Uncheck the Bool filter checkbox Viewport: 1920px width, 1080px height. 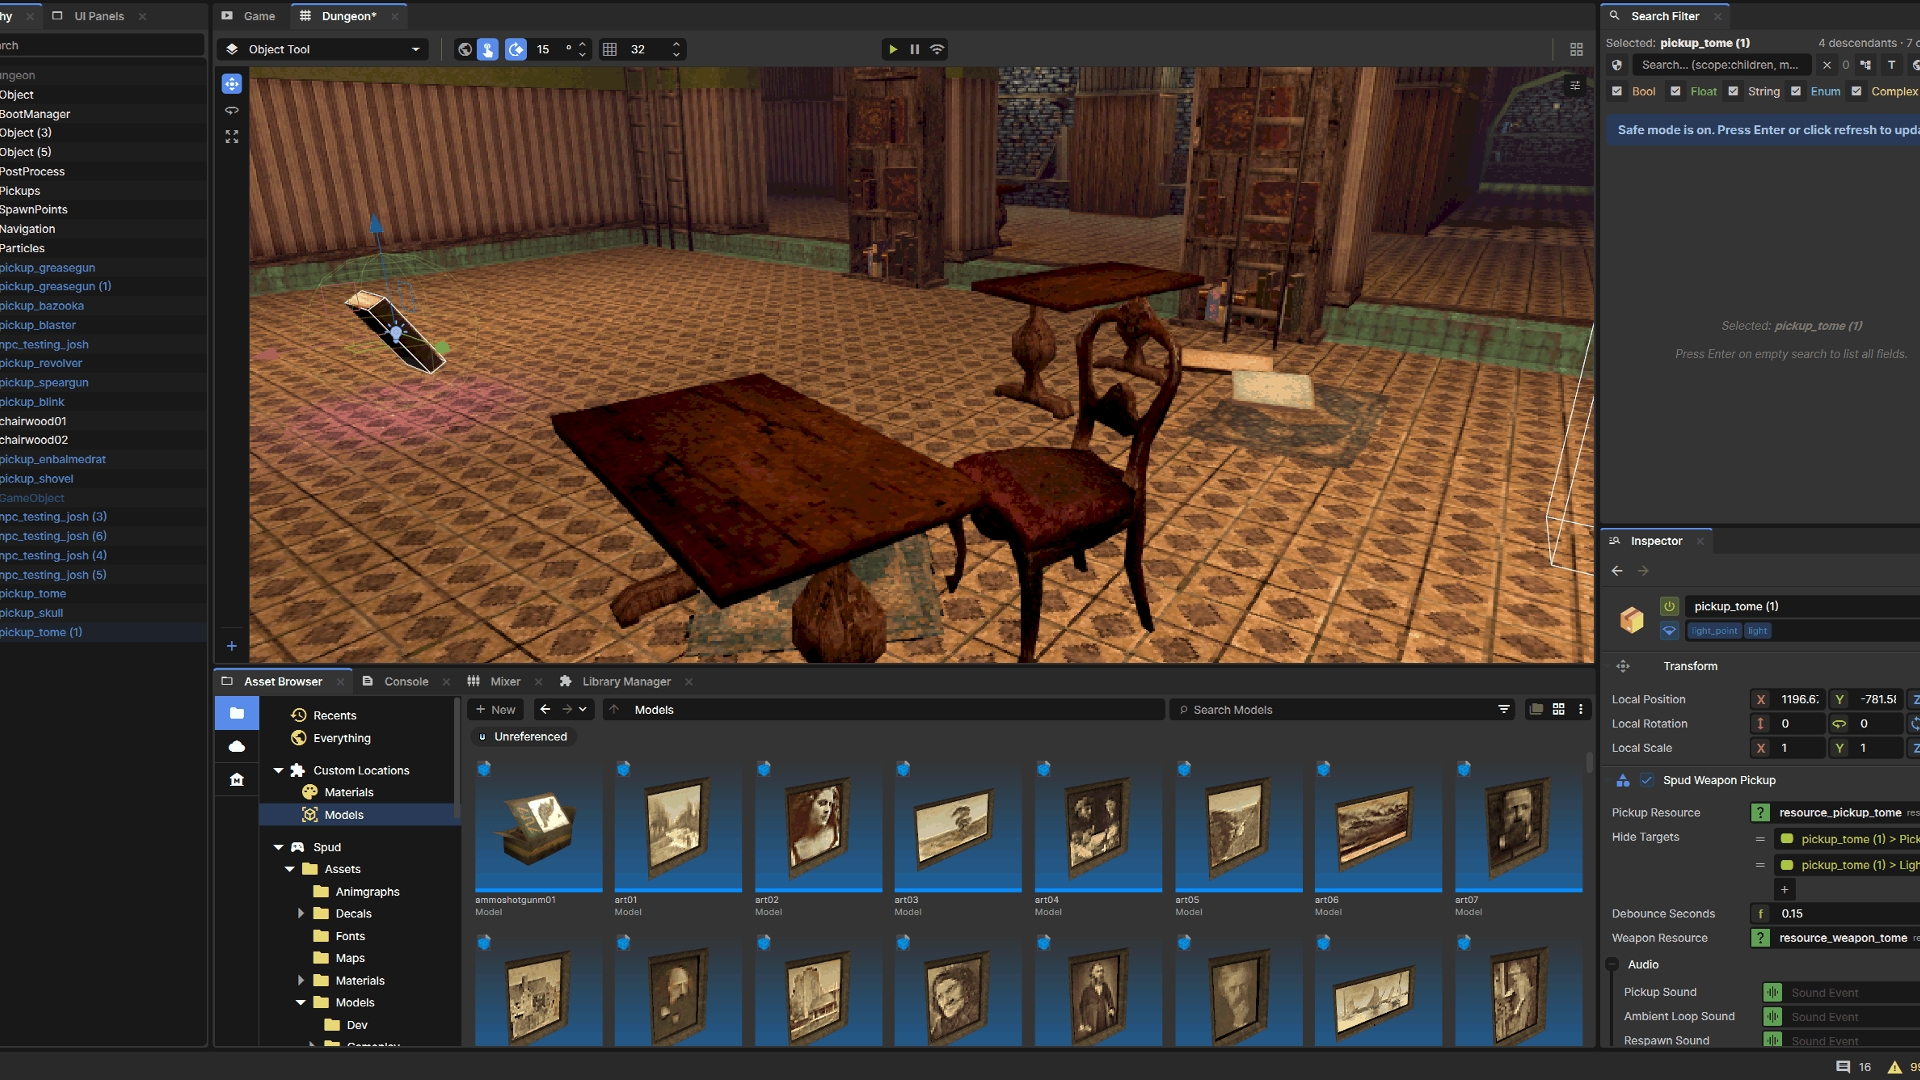(1617, 91)
